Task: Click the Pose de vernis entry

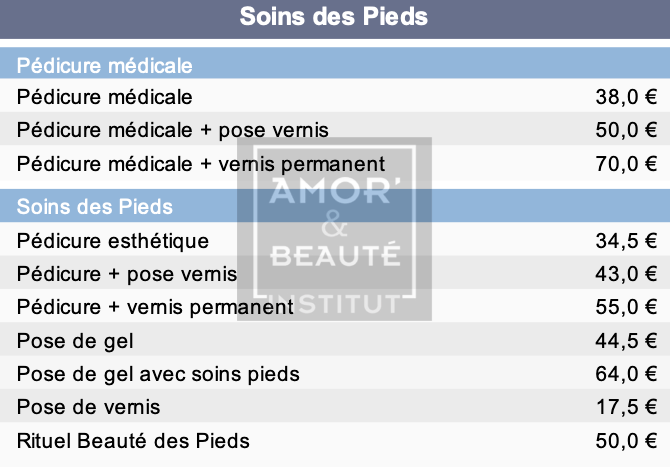Action: coord(88,407)
